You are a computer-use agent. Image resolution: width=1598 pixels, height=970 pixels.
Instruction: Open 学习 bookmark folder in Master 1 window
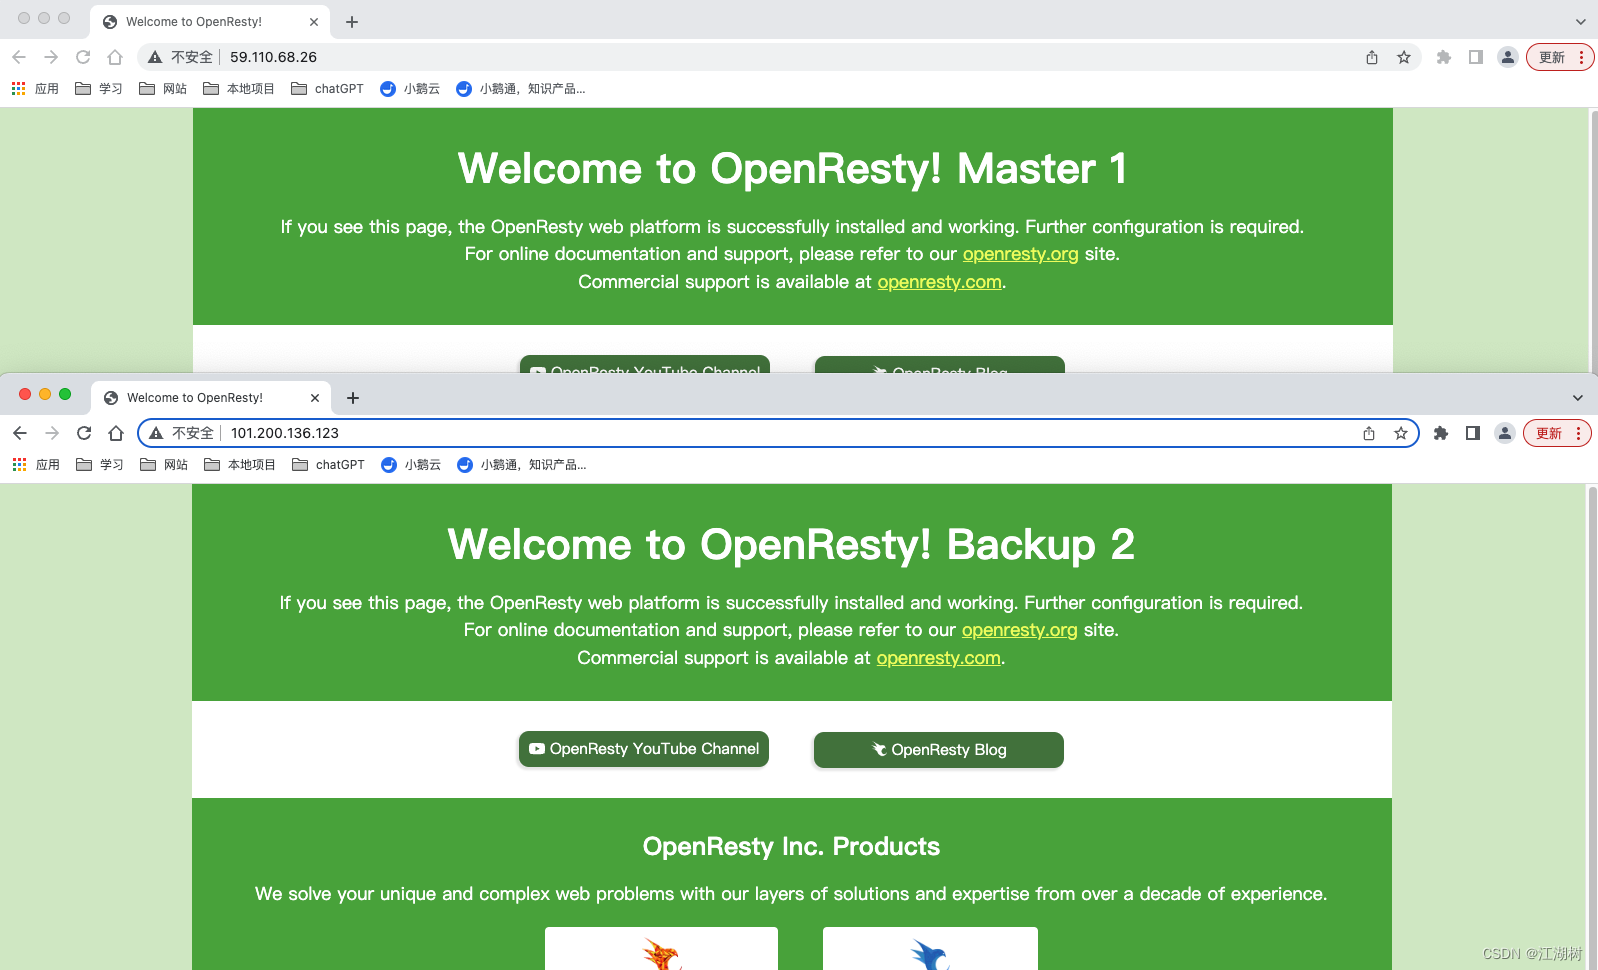[x=99, y=89]
